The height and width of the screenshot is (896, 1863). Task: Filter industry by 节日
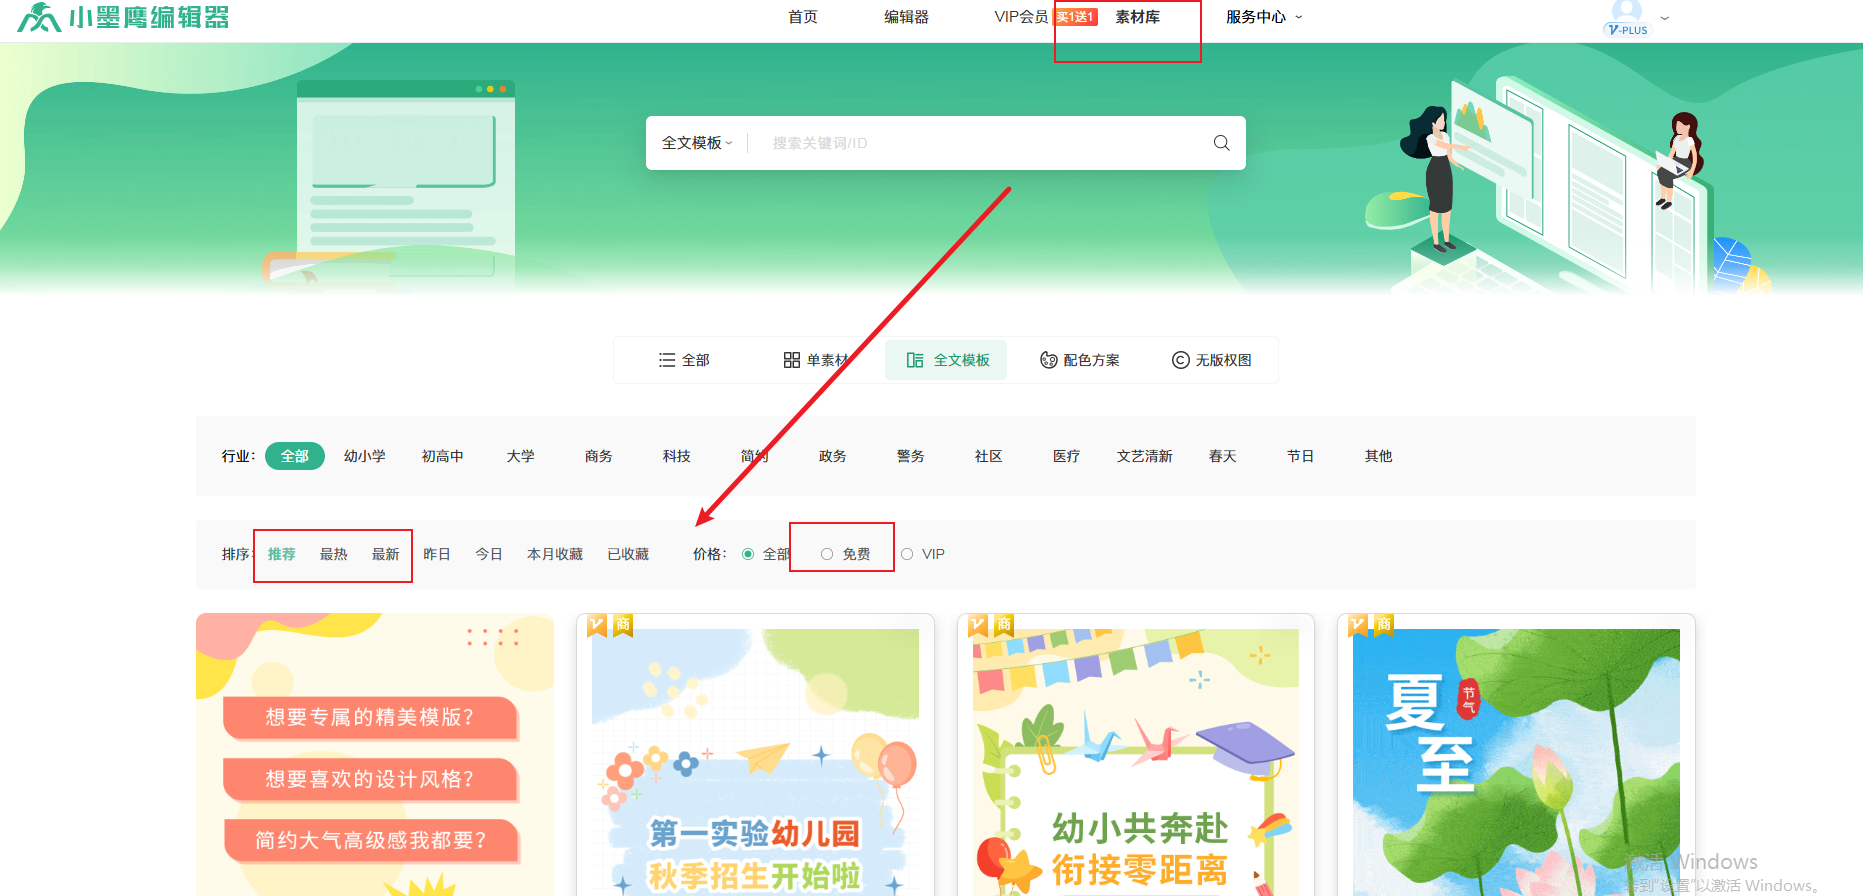pos(1301,456)
